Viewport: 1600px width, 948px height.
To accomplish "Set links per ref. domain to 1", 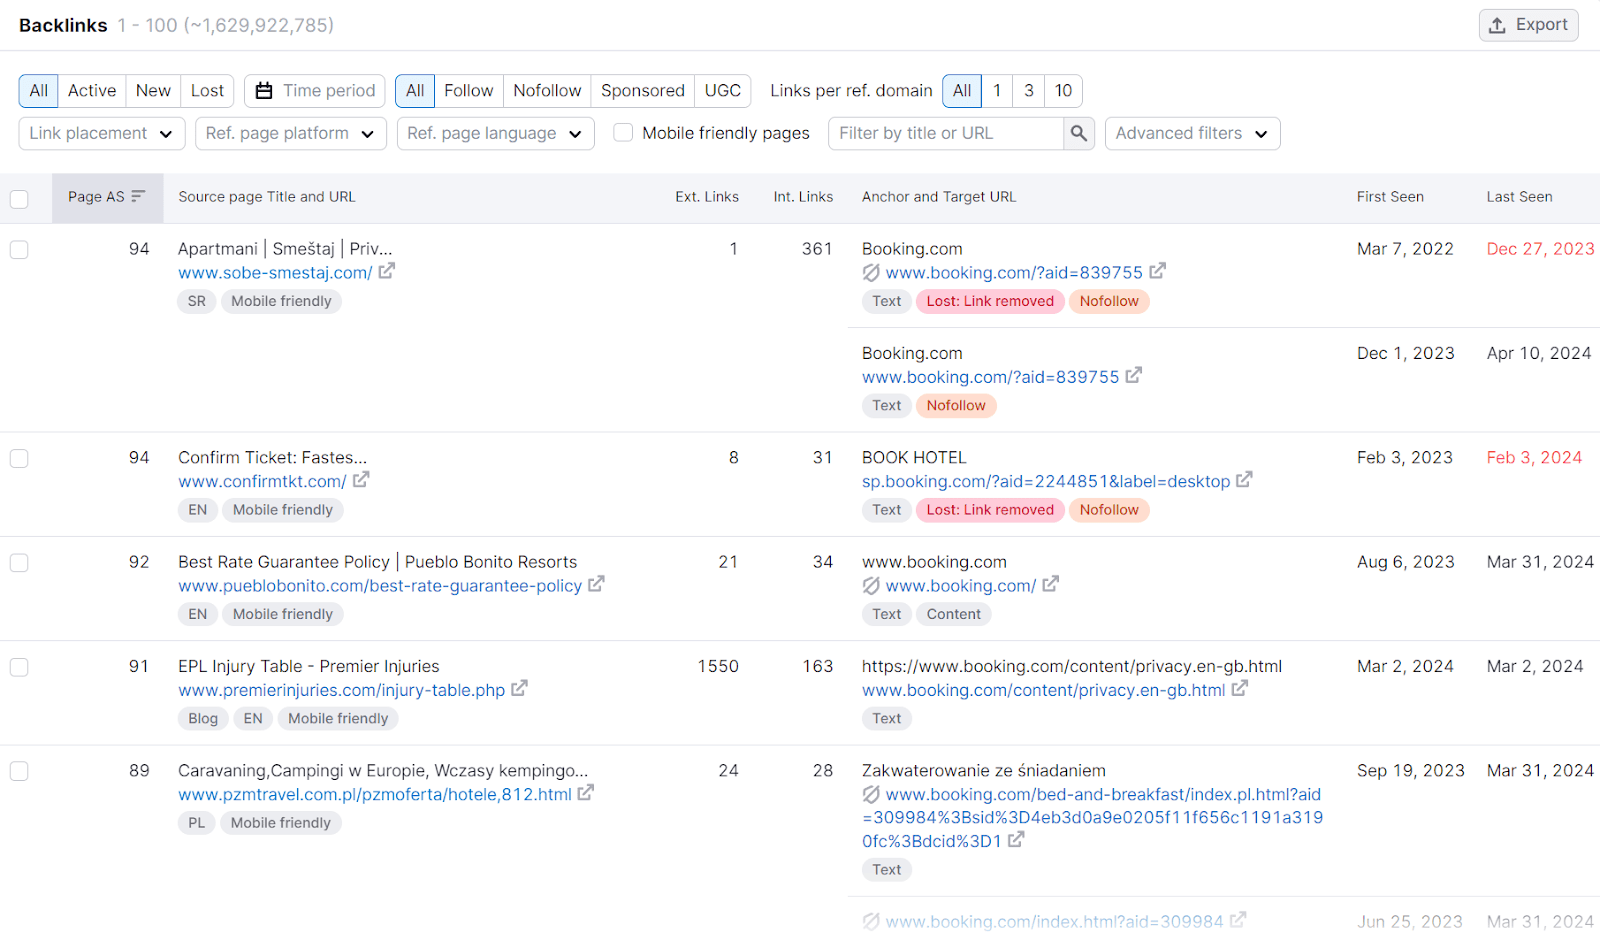I will [x=997, y=91].
